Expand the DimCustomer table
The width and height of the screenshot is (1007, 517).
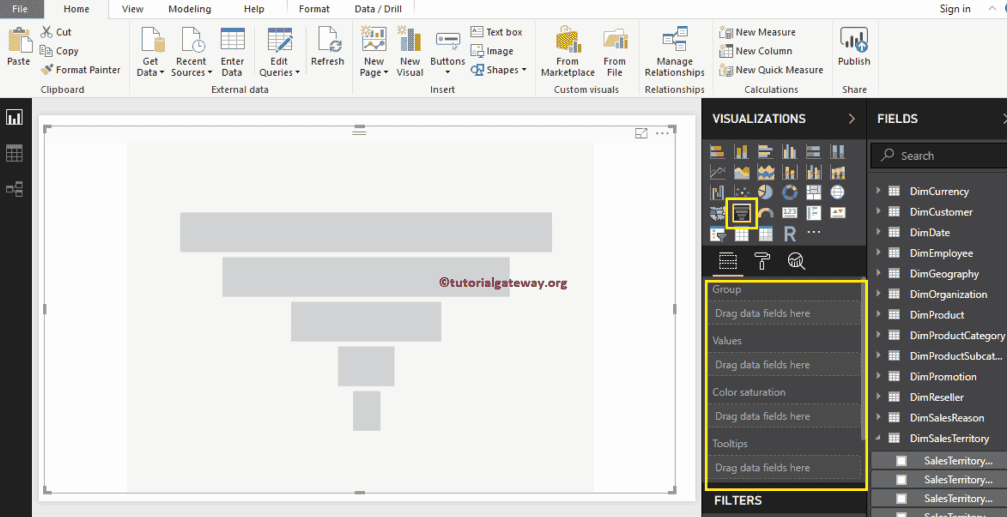pyautogui.click(x=878, y=211)
